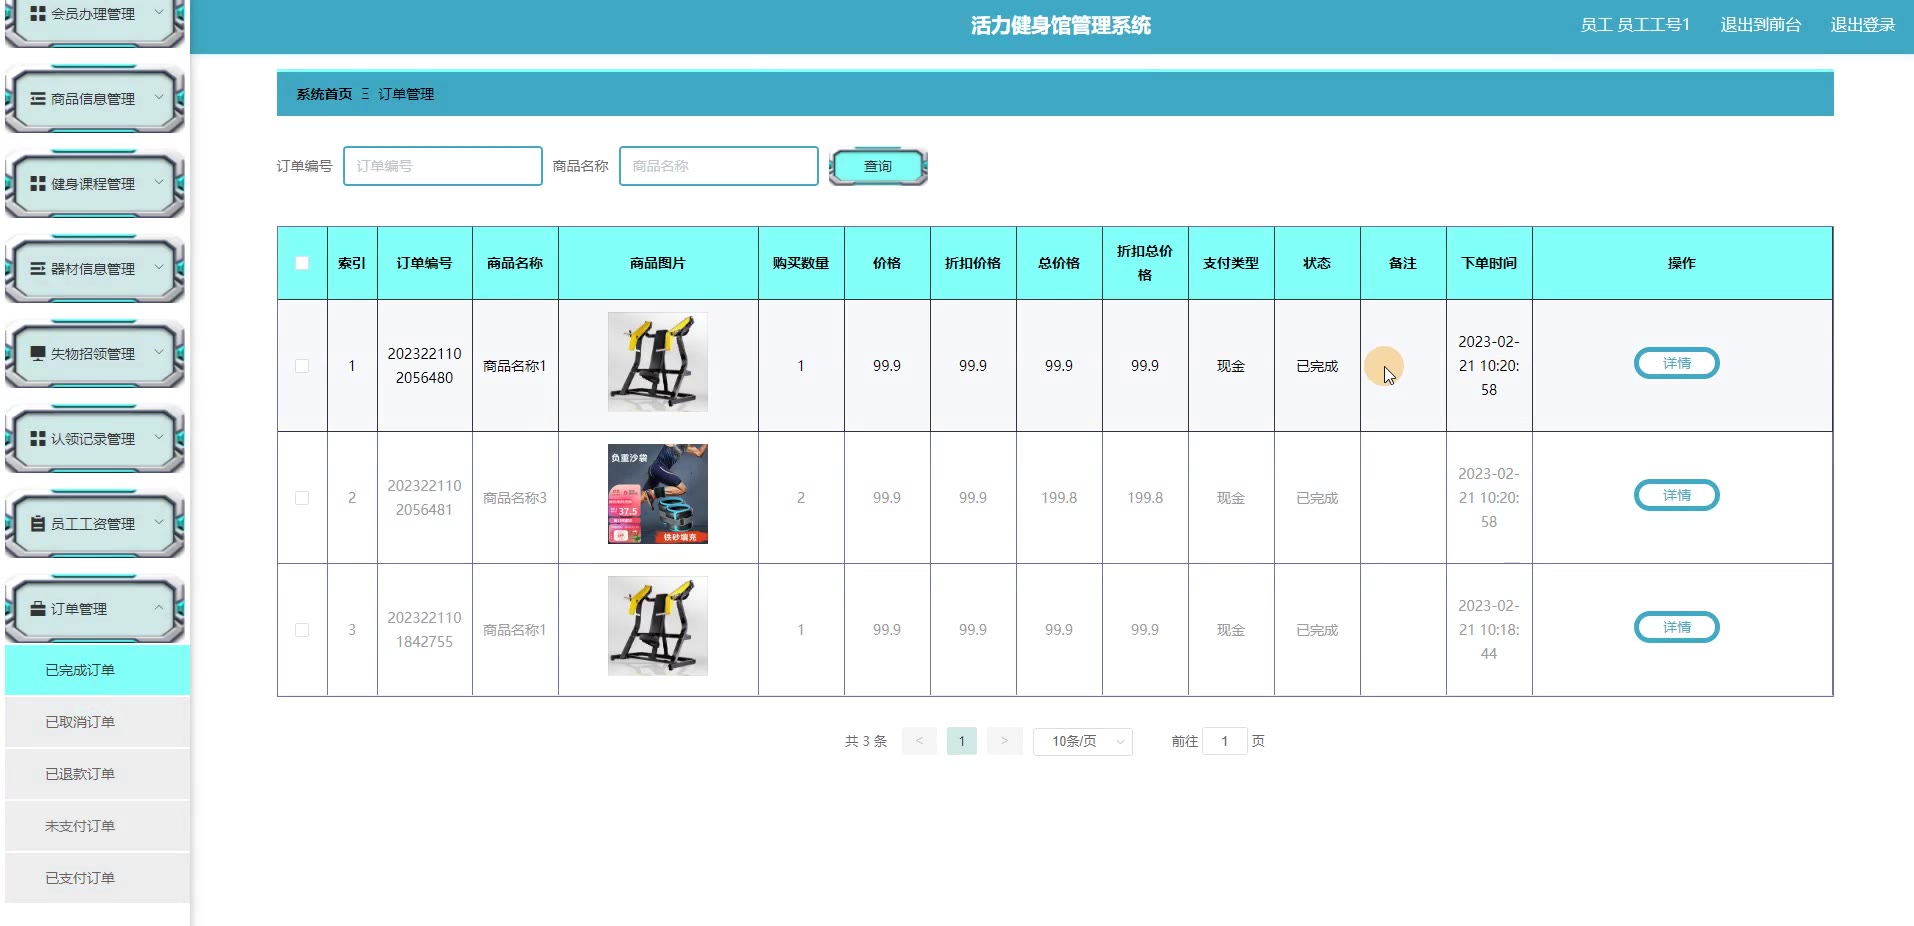Image resolution: width=1914 pixels, height=926 pixels.
Task: Click the 认领记录管理 grid icon
Action: click(x=38, y=439)
